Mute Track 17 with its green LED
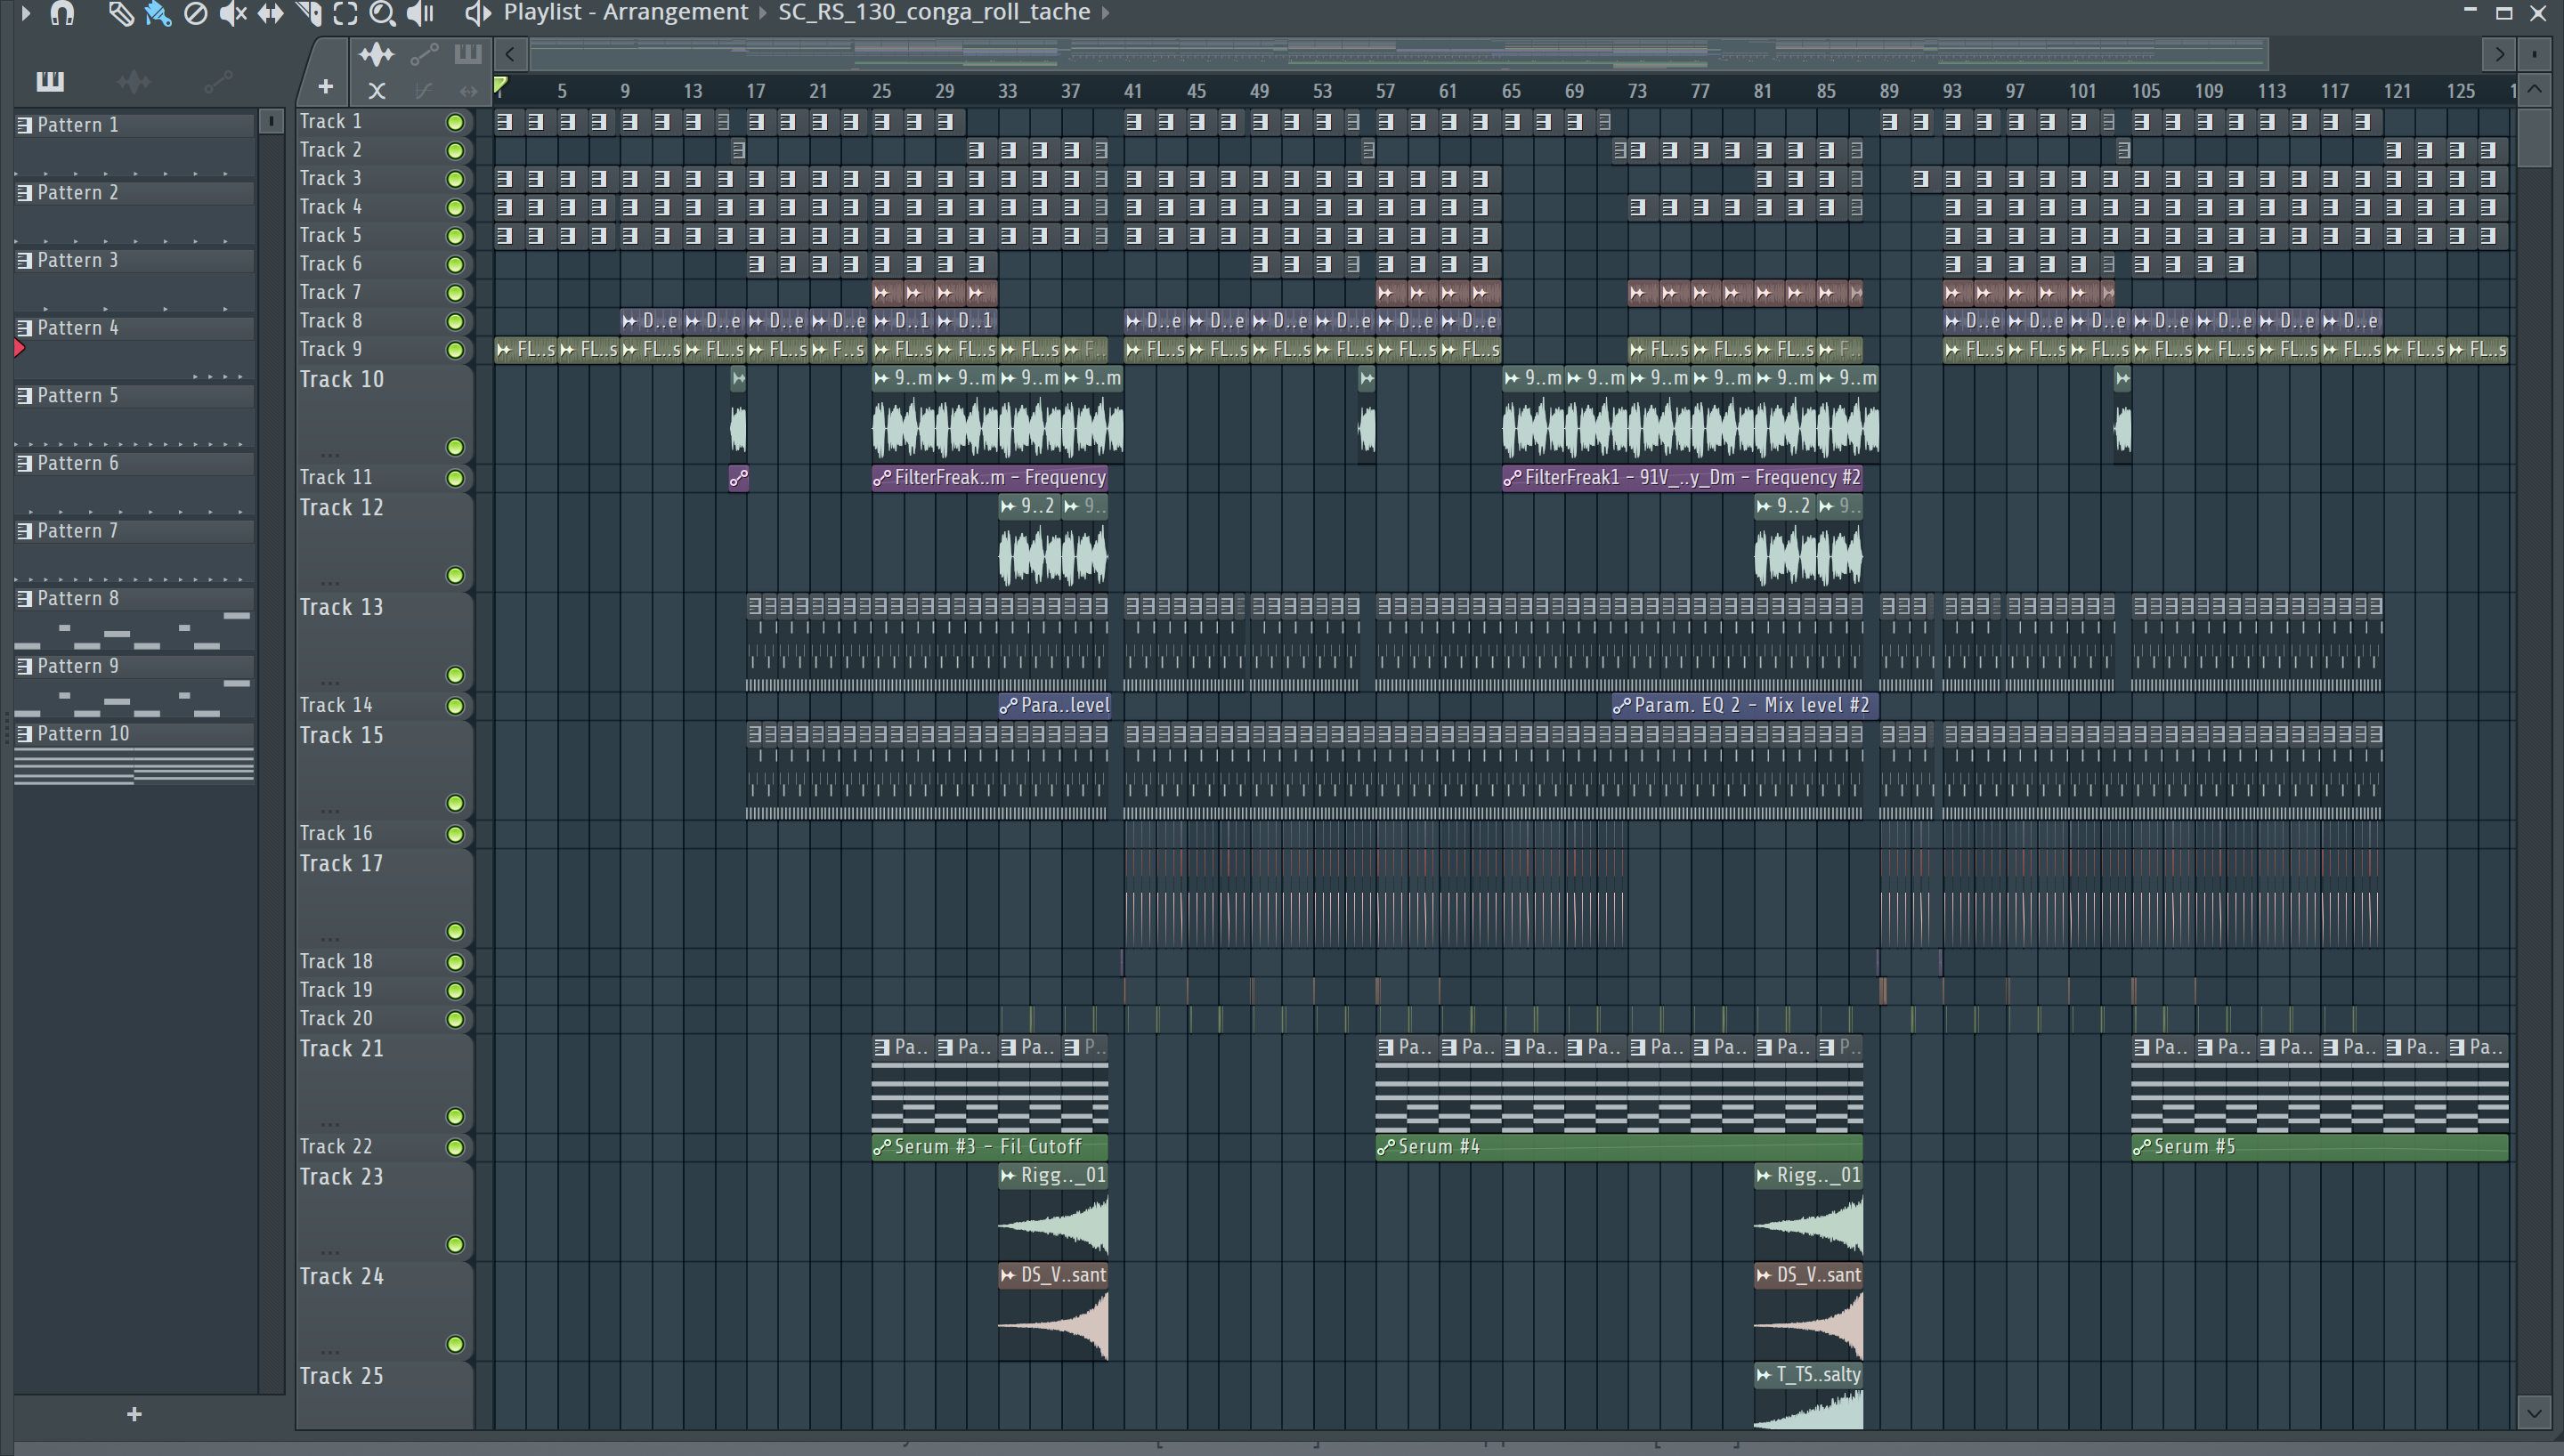This screenshot has width=2564, height=1456. pos(455,931)
